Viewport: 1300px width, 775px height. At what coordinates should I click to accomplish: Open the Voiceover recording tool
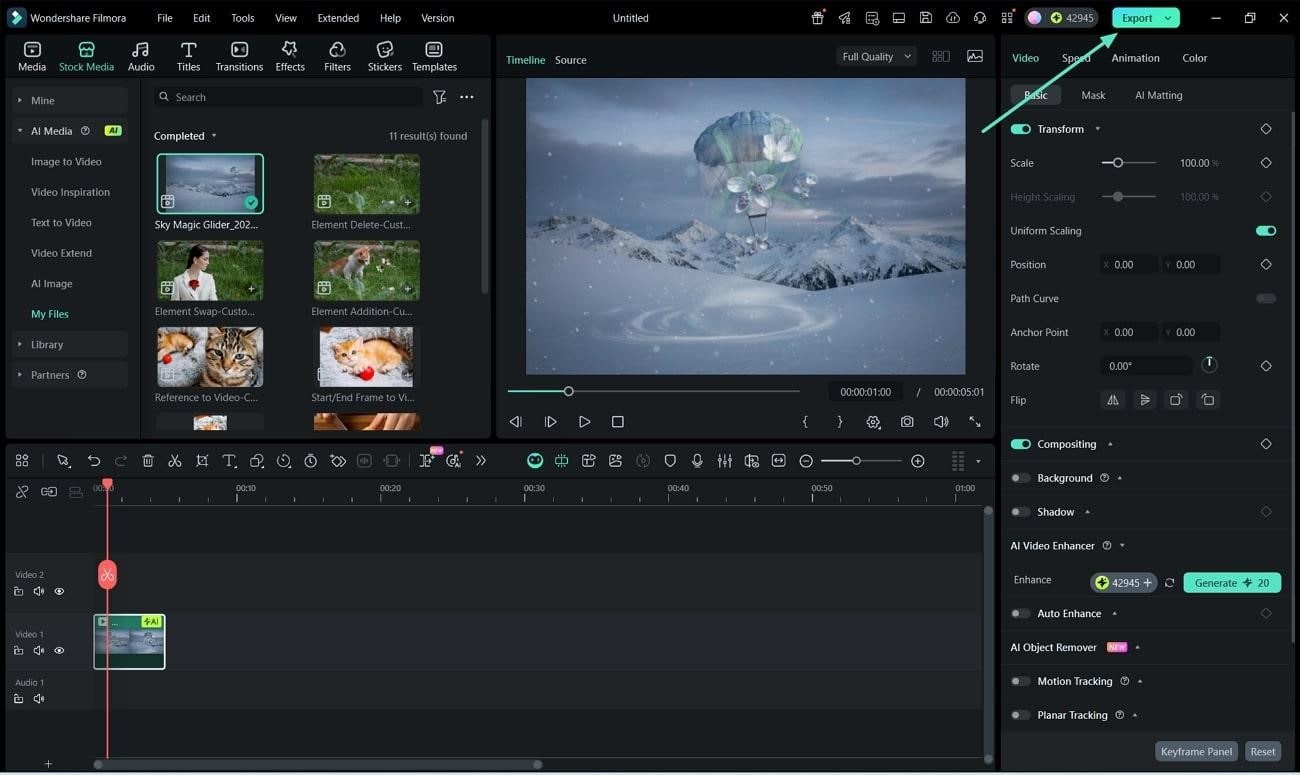point(697,460)
